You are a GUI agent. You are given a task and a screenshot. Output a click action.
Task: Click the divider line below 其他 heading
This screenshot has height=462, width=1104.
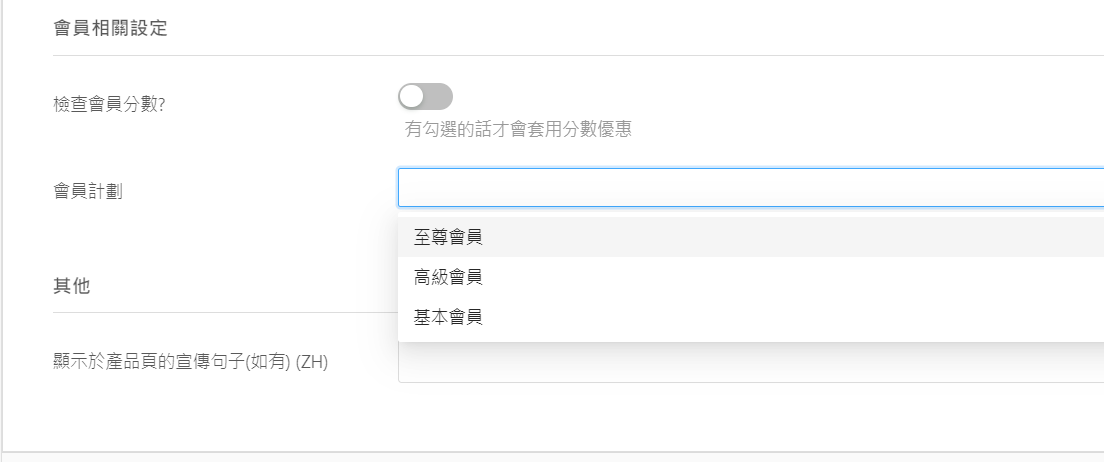(220, 312)
